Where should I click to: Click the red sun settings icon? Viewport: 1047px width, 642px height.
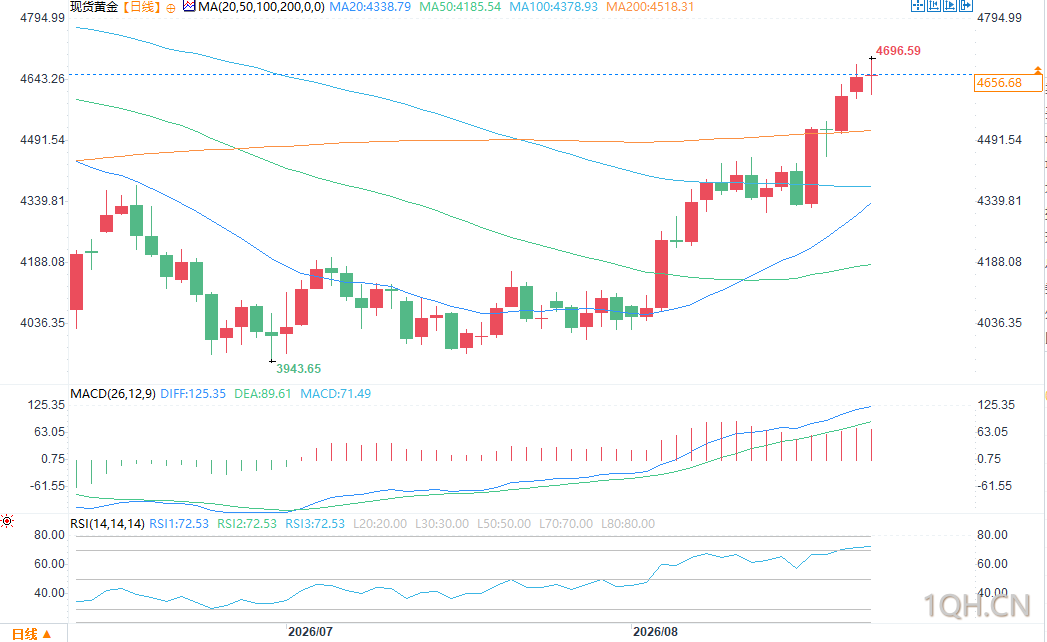(x=7, y=521)
